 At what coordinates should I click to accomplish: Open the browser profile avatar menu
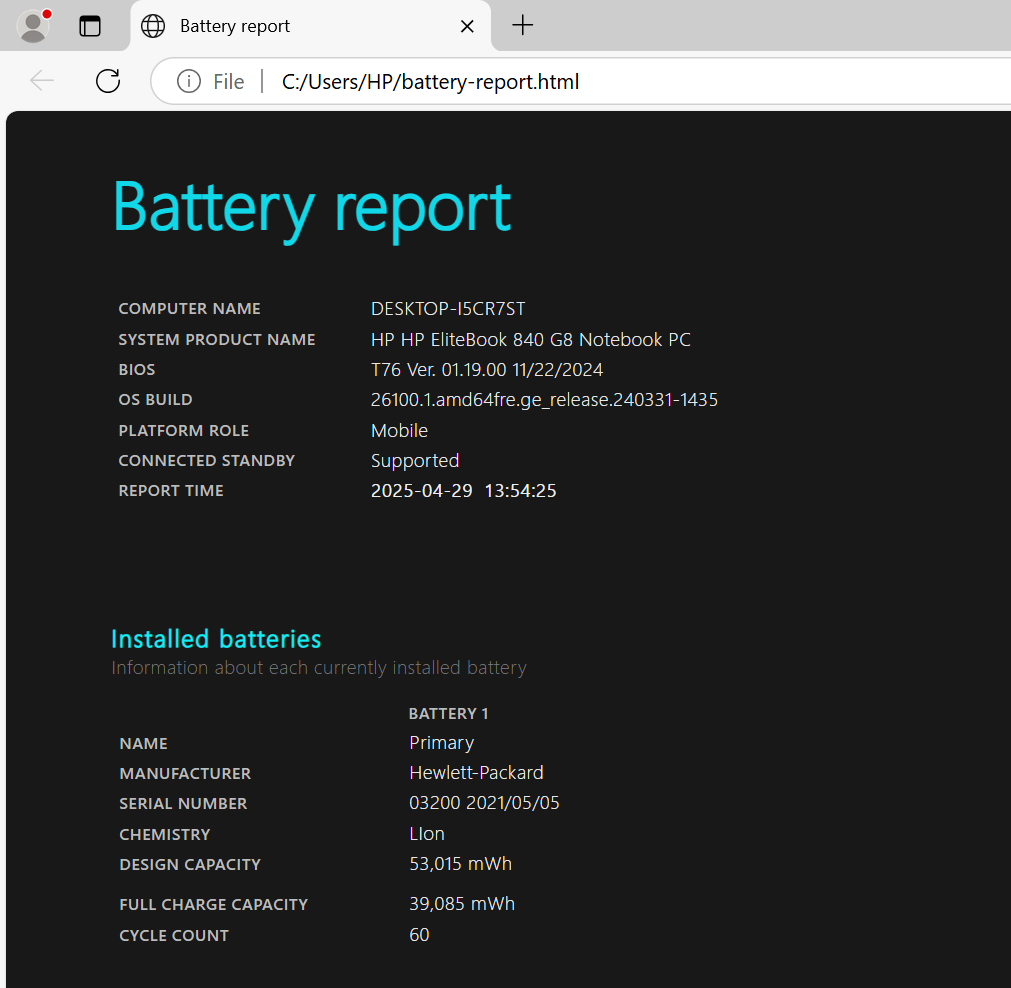[x=34, y=26]
